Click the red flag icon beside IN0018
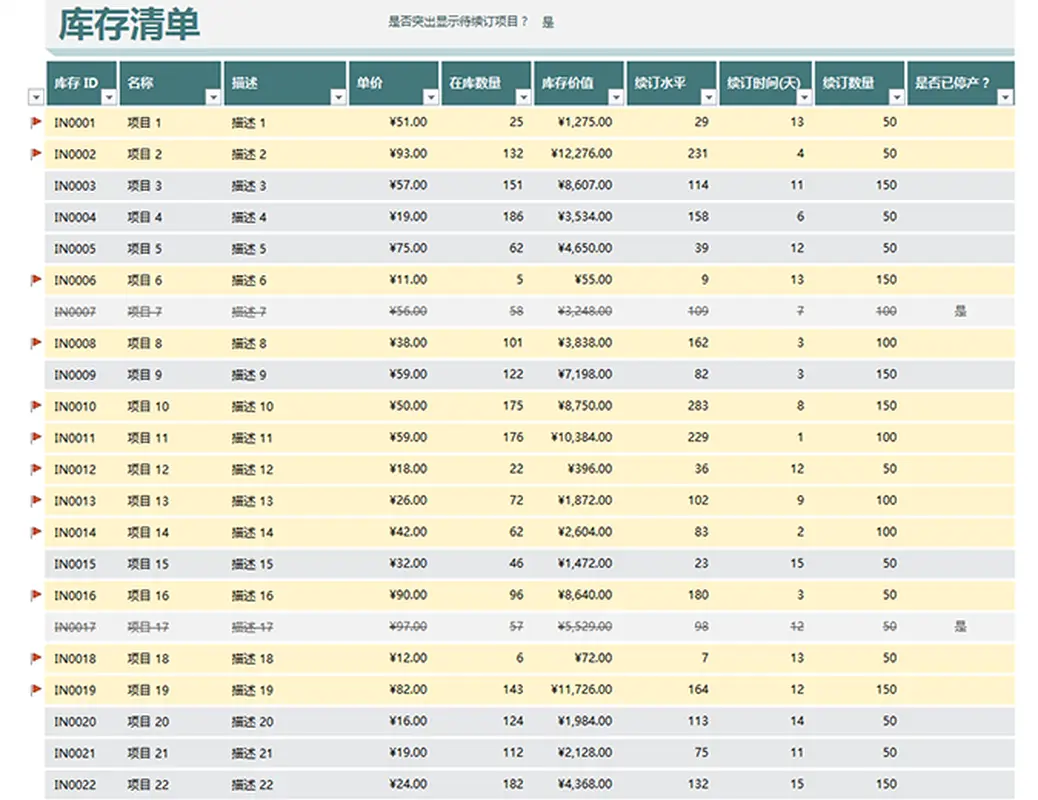This screenshot has width=1038, height=800. point(36,658)
